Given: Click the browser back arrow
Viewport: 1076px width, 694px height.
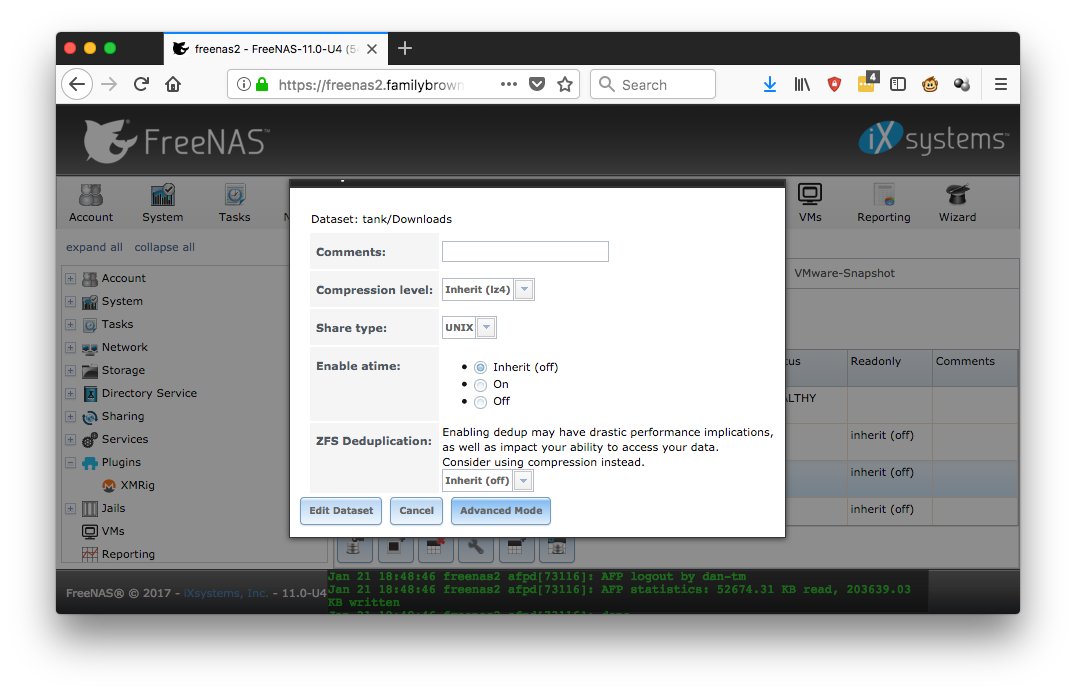Looking at the screenshot, I should (77, 84).
